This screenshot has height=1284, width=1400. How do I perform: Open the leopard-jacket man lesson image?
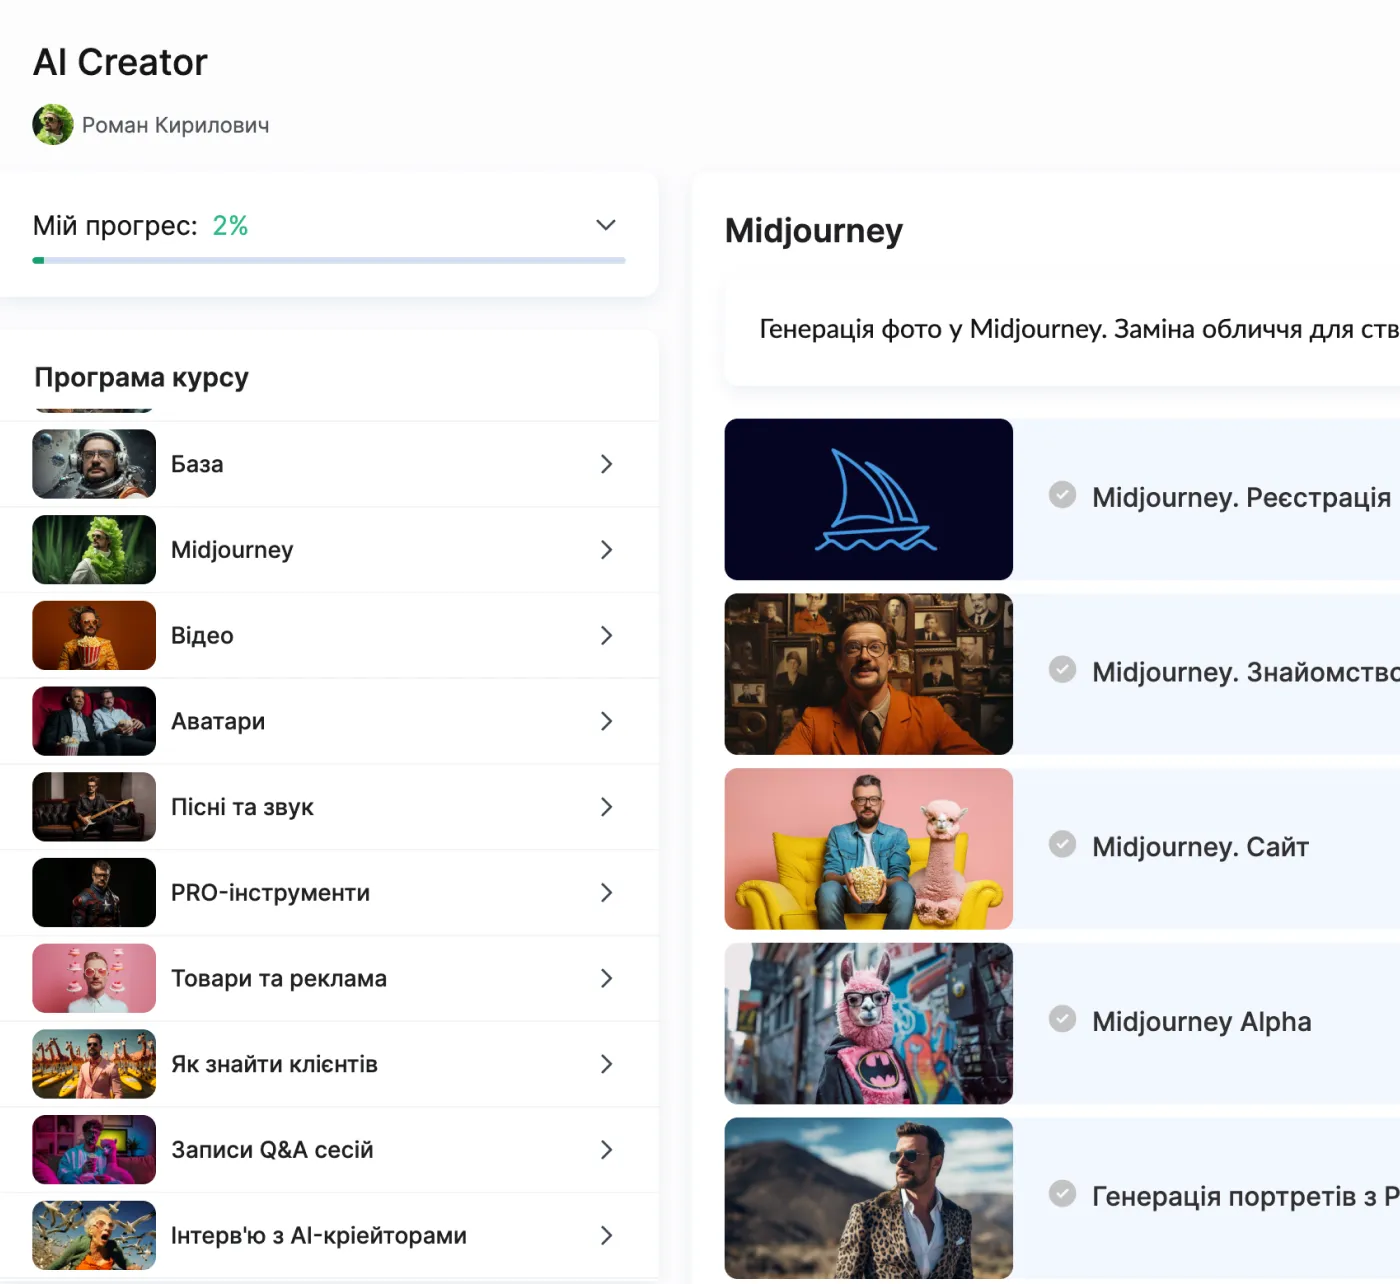[x=869, y=1198]
